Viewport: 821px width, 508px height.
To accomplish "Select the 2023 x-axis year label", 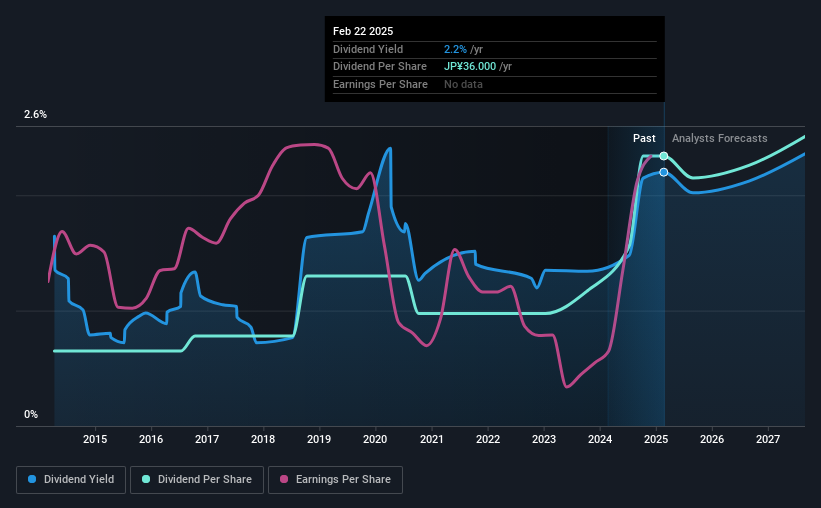I will (544, 439).
